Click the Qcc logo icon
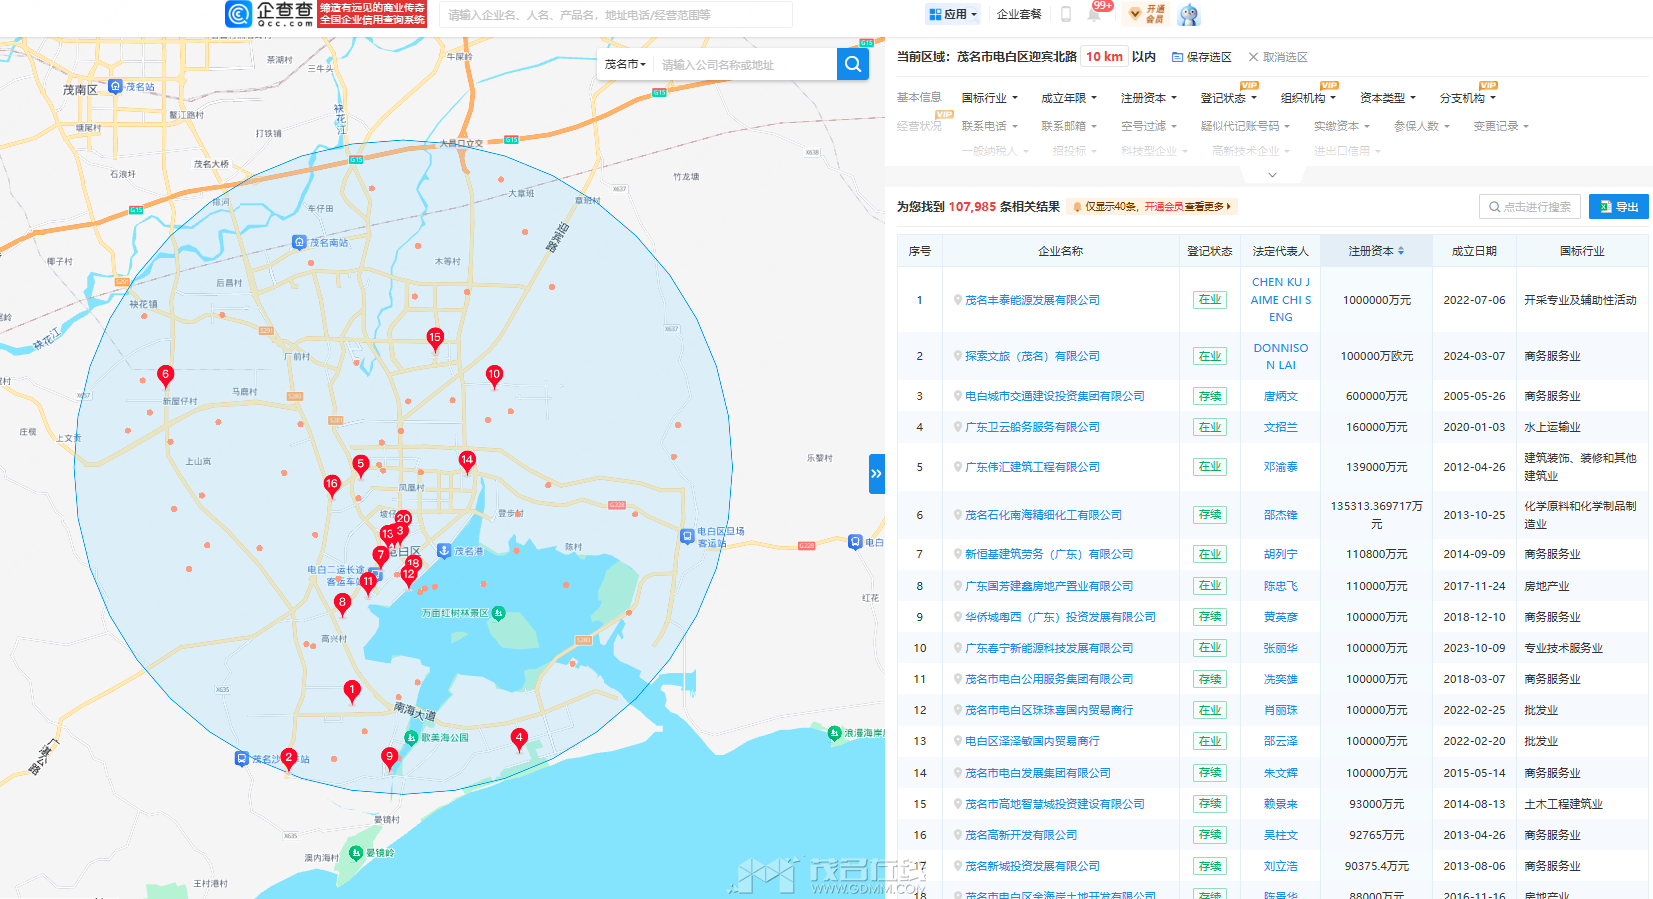 (x=238, y=14)
